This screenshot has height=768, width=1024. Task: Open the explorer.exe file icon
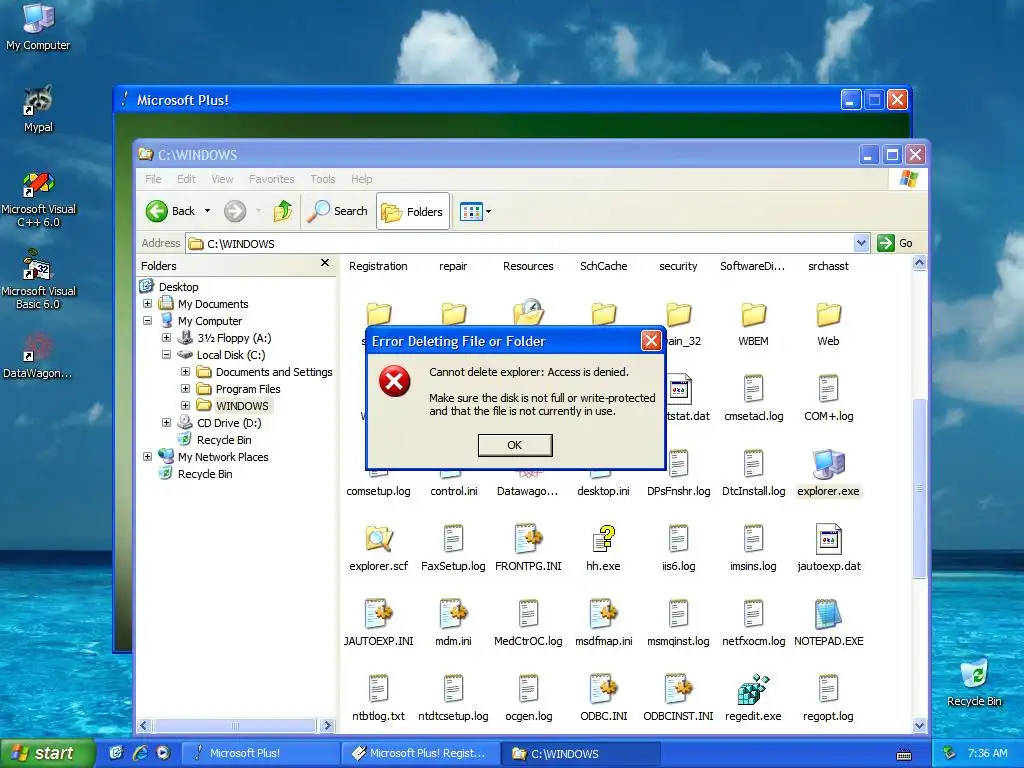(x=828, y=464)
